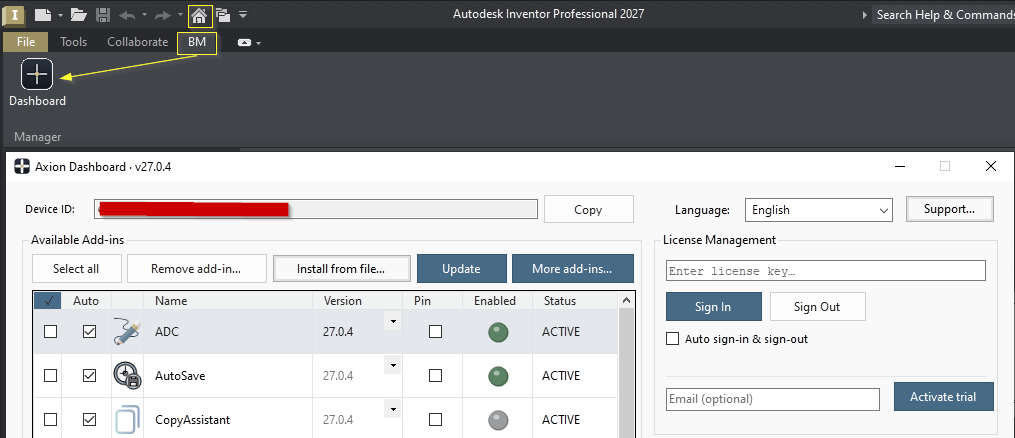Viewport: 1015px width, 438px height.
Task: Click the Save disk icon
Action: [102, 14]
